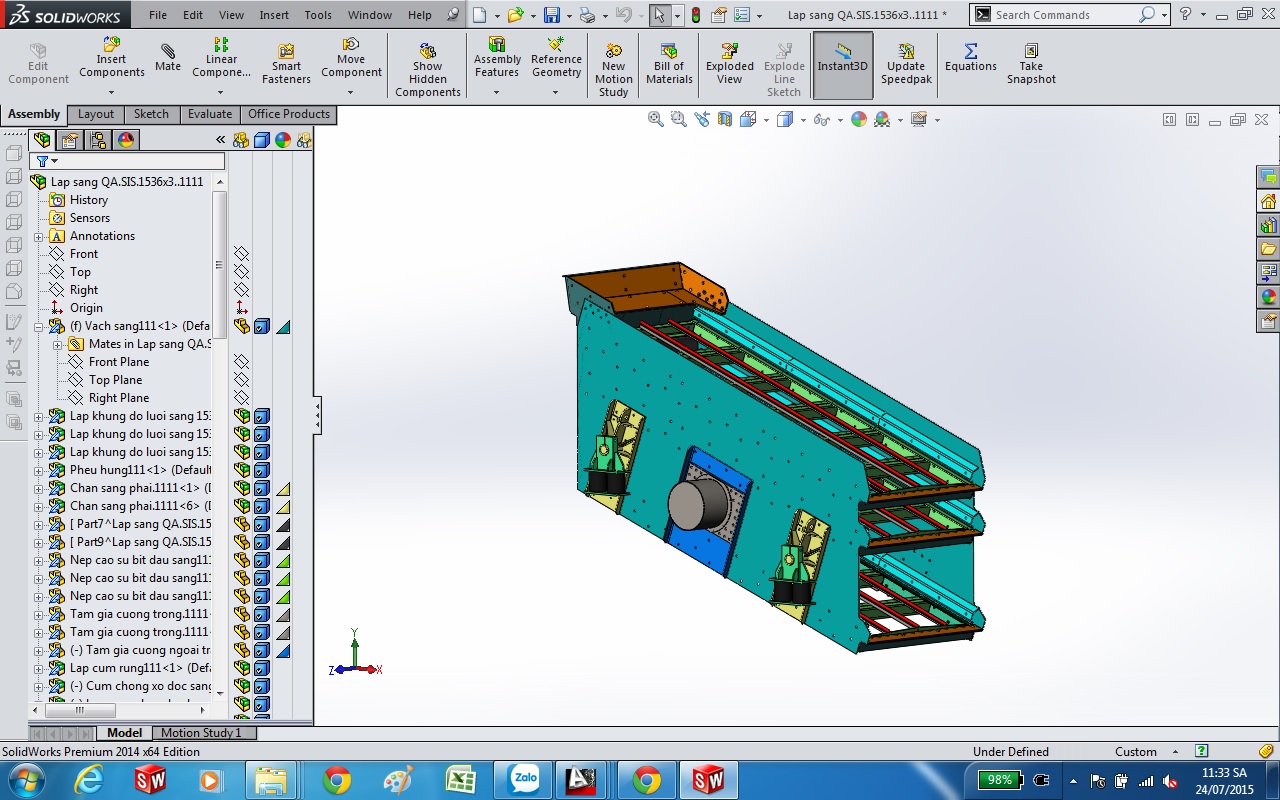
Task: Toggle visibility of Front Plane under Vach sang111
Action: point(241,362)
